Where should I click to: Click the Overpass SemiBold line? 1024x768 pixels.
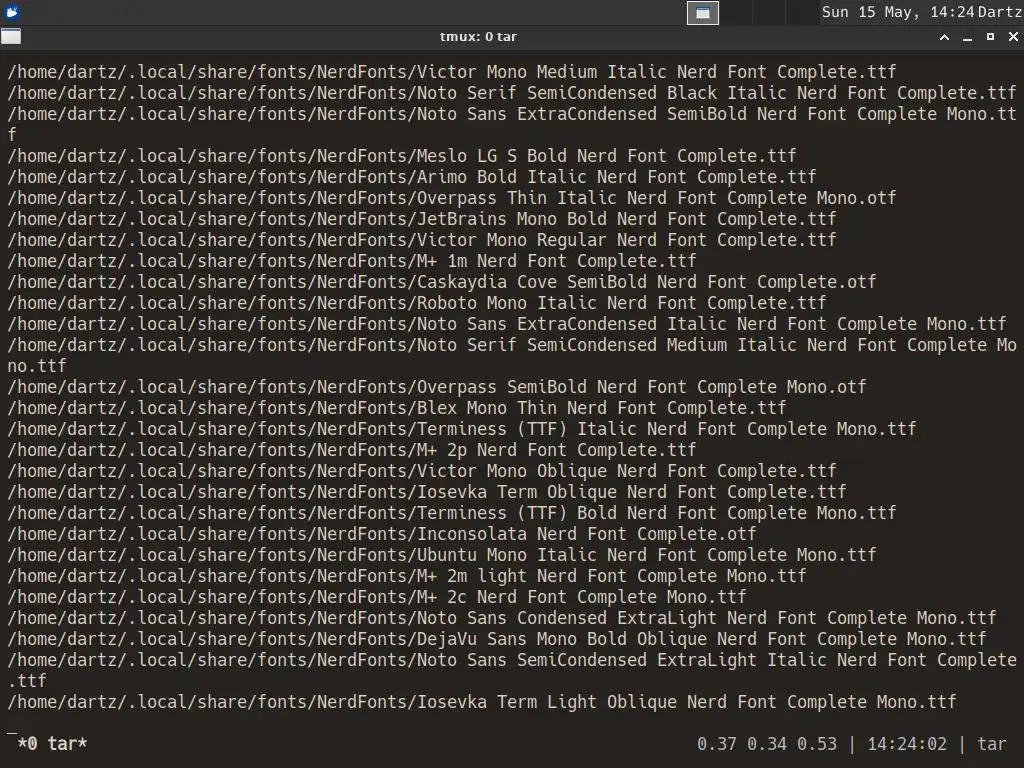coord(437,387)
